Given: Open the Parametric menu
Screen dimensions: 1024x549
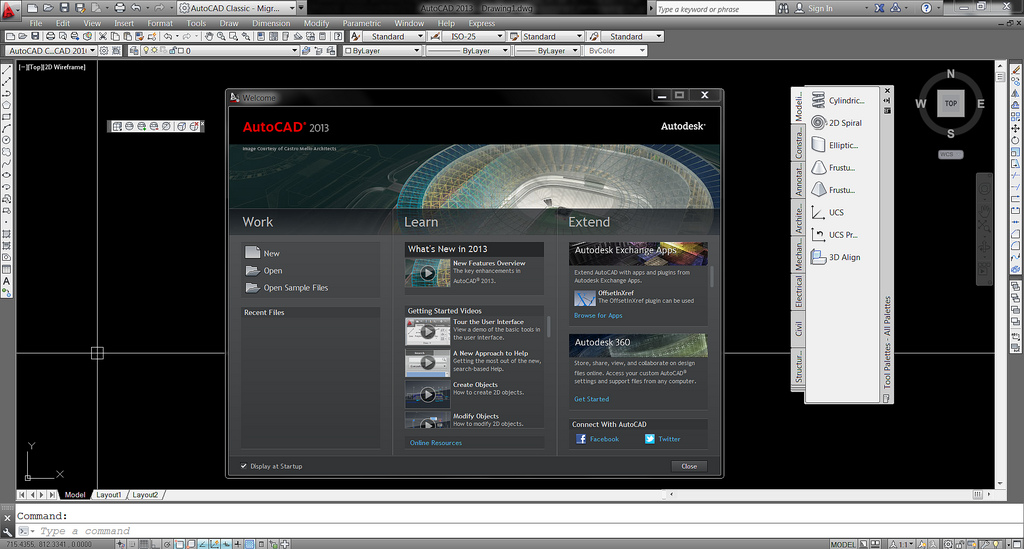Looking at the screenshot, I should 361,23.
